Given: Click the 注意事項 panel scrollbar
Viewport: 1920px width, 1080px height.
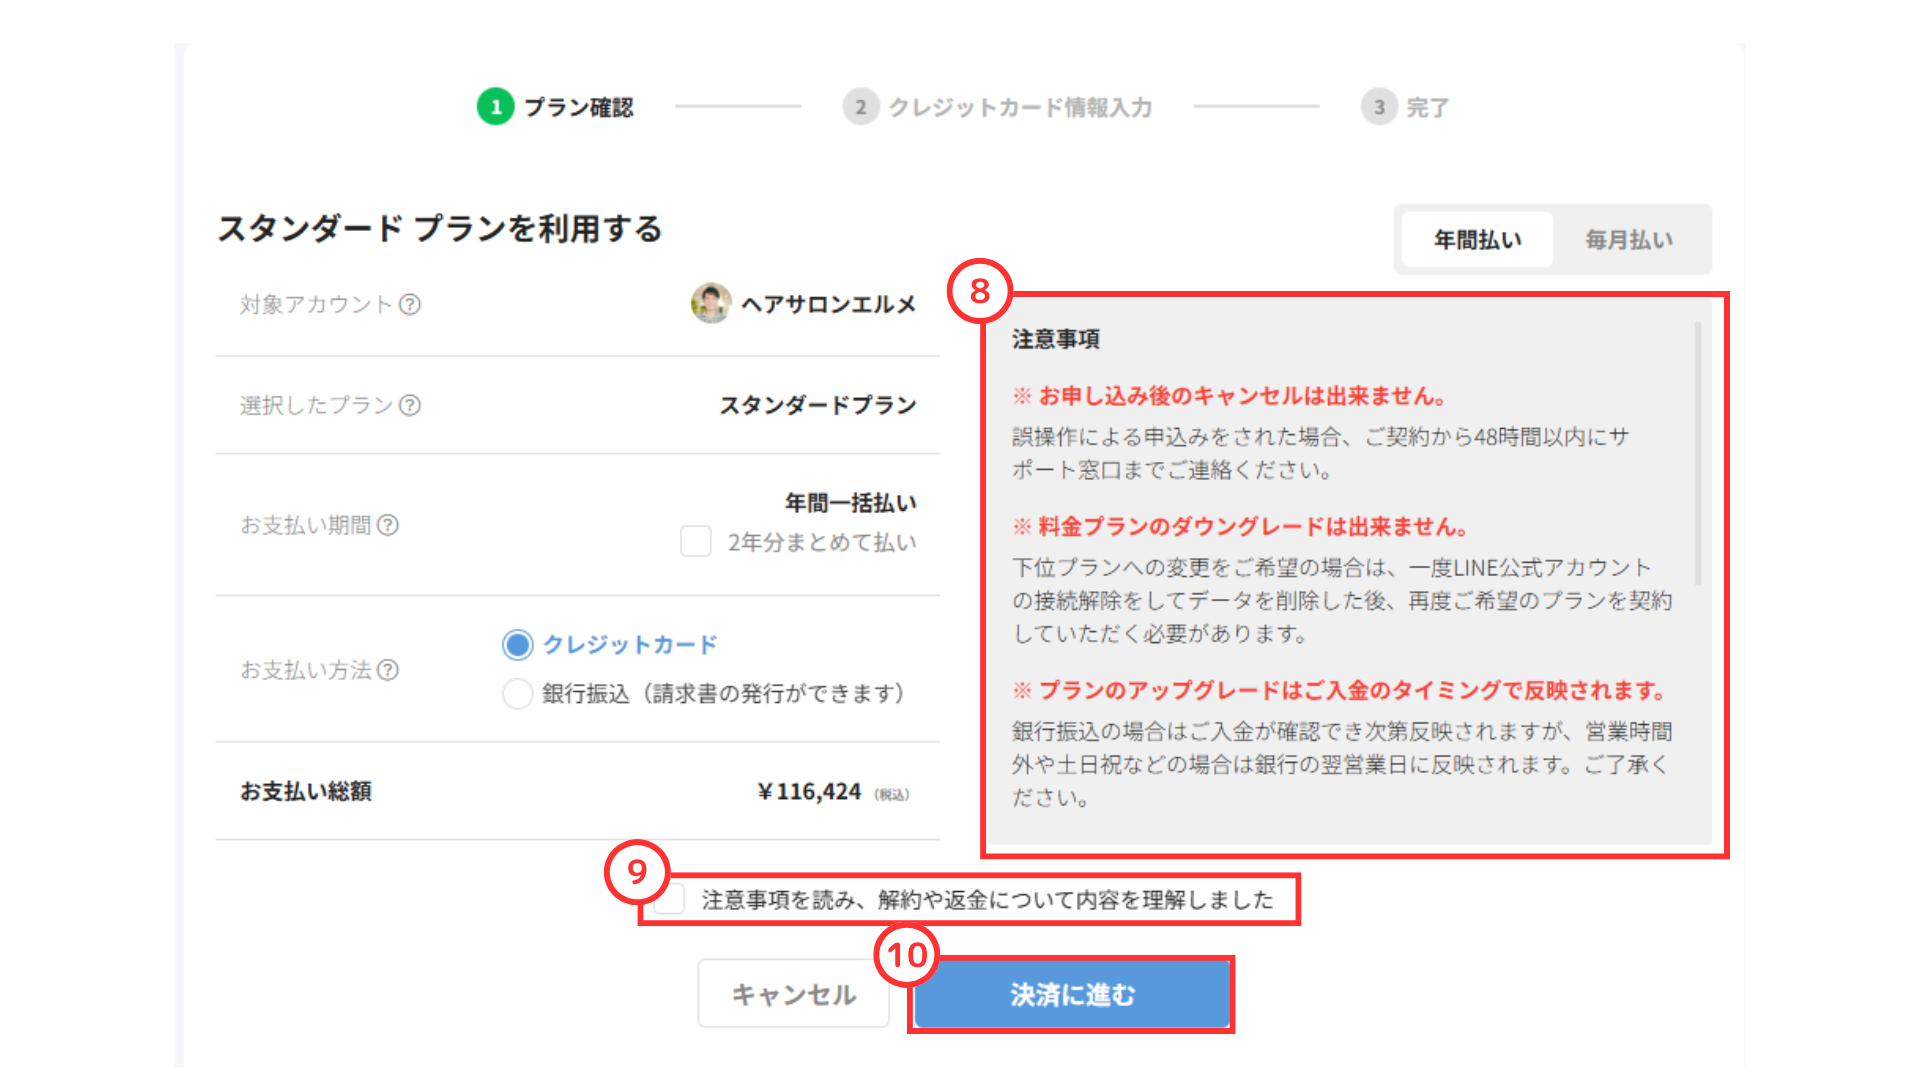Looking at the screenshot, I should pos(1697,455).
